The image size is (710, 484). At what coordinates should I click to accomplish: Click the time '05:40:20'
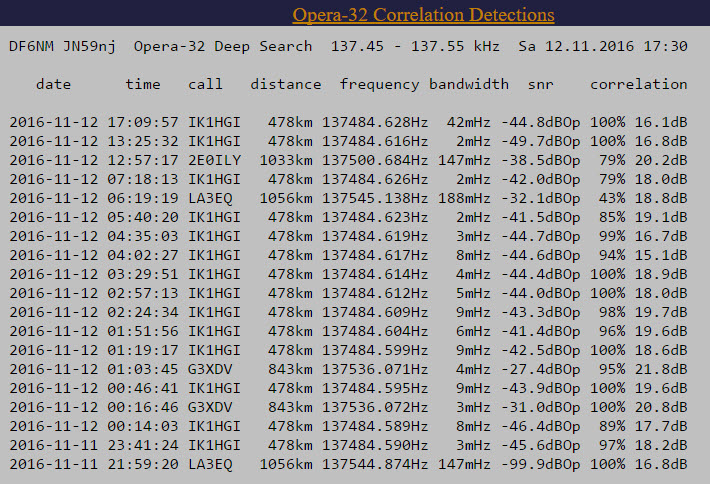click(x=143, y=217)
